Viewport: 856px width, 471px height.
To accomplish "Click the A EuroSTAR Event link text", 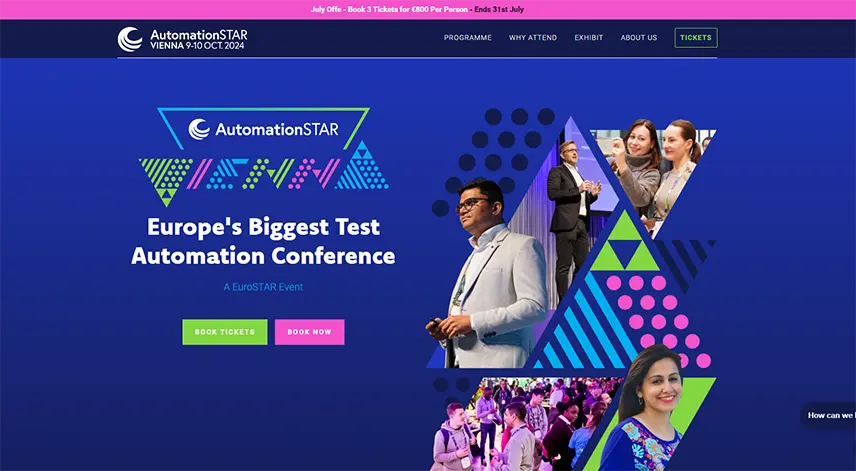I will pyautogui.click(x=263, y=287).
